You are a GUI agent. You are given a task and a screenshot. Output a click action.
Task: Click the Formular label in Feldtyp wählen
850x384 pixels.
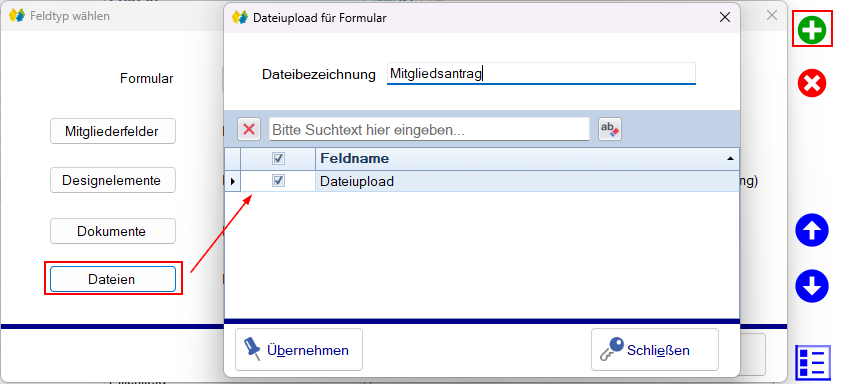coord(146,79)
